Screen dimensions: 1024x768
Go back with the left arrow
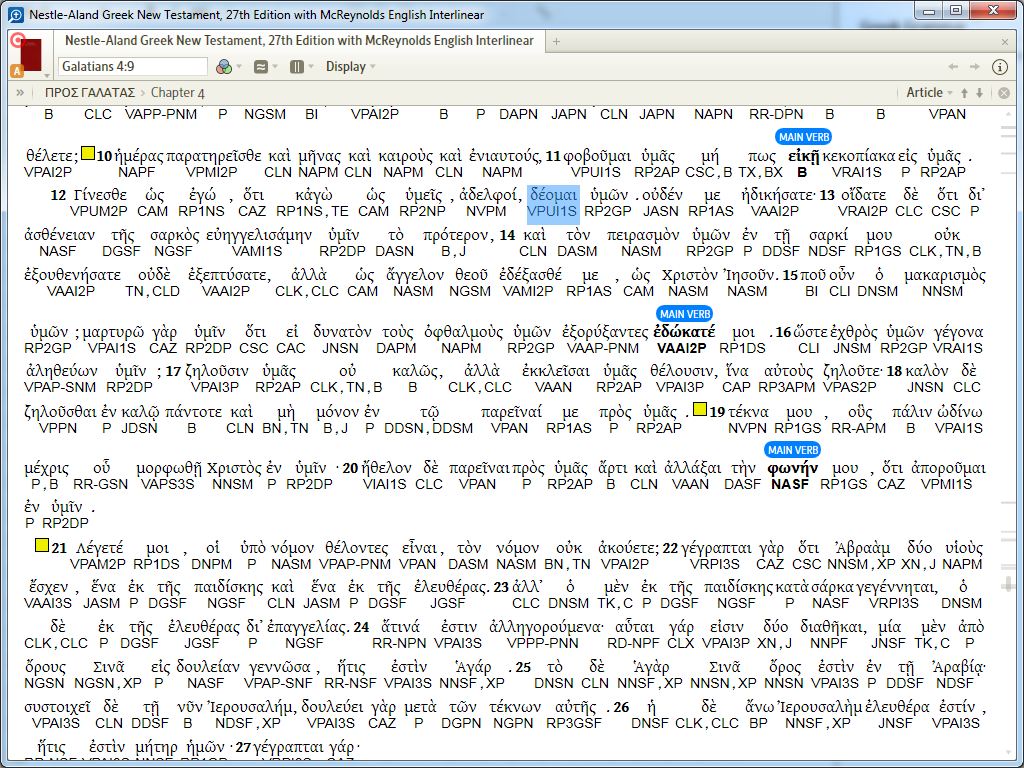953,67
